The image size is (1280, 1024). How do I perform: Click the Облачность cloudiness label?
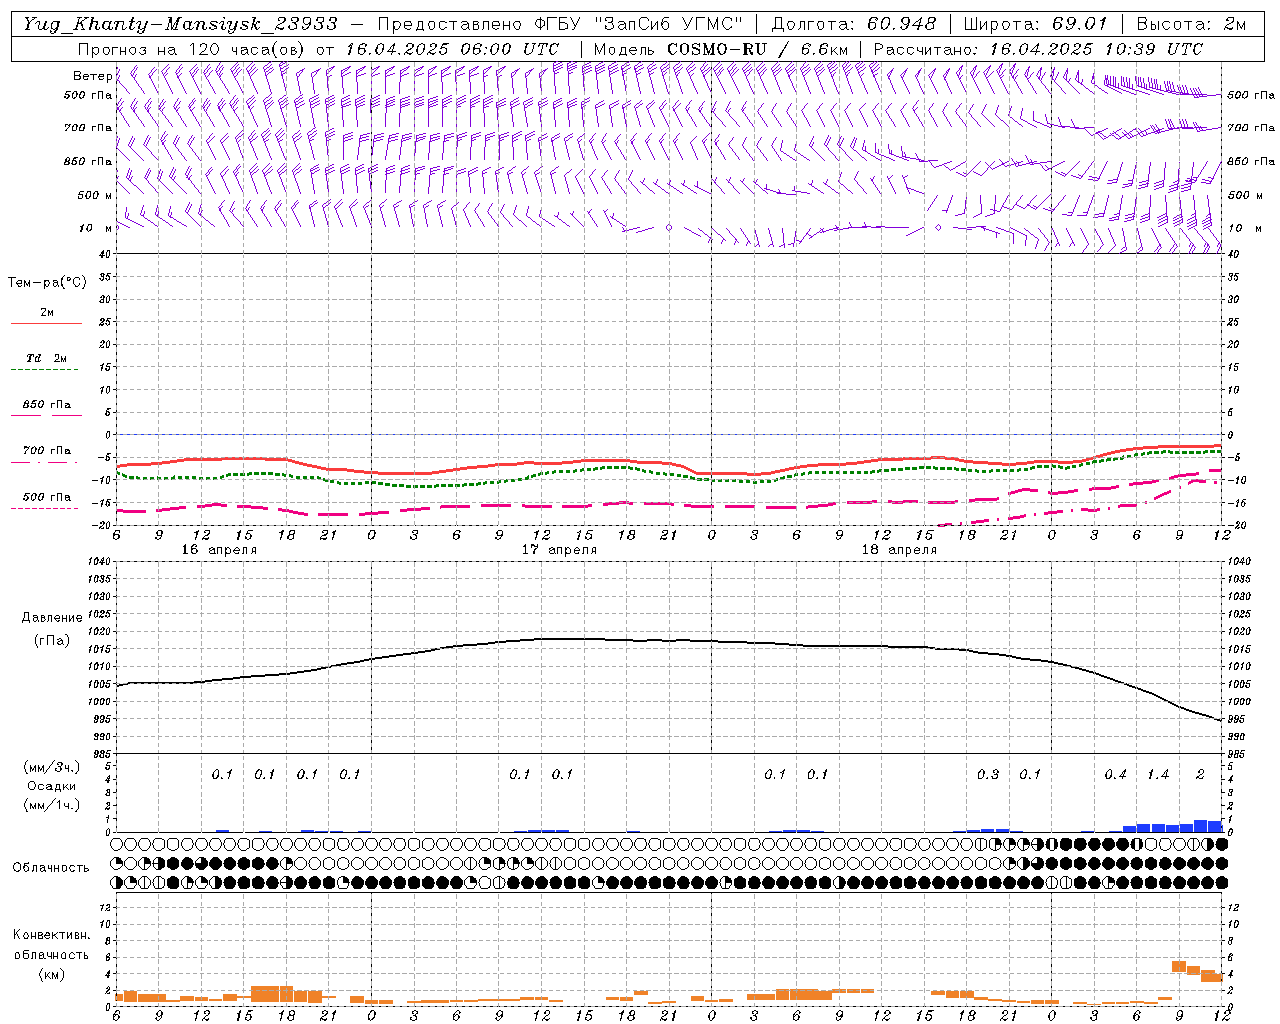point(51,868)
